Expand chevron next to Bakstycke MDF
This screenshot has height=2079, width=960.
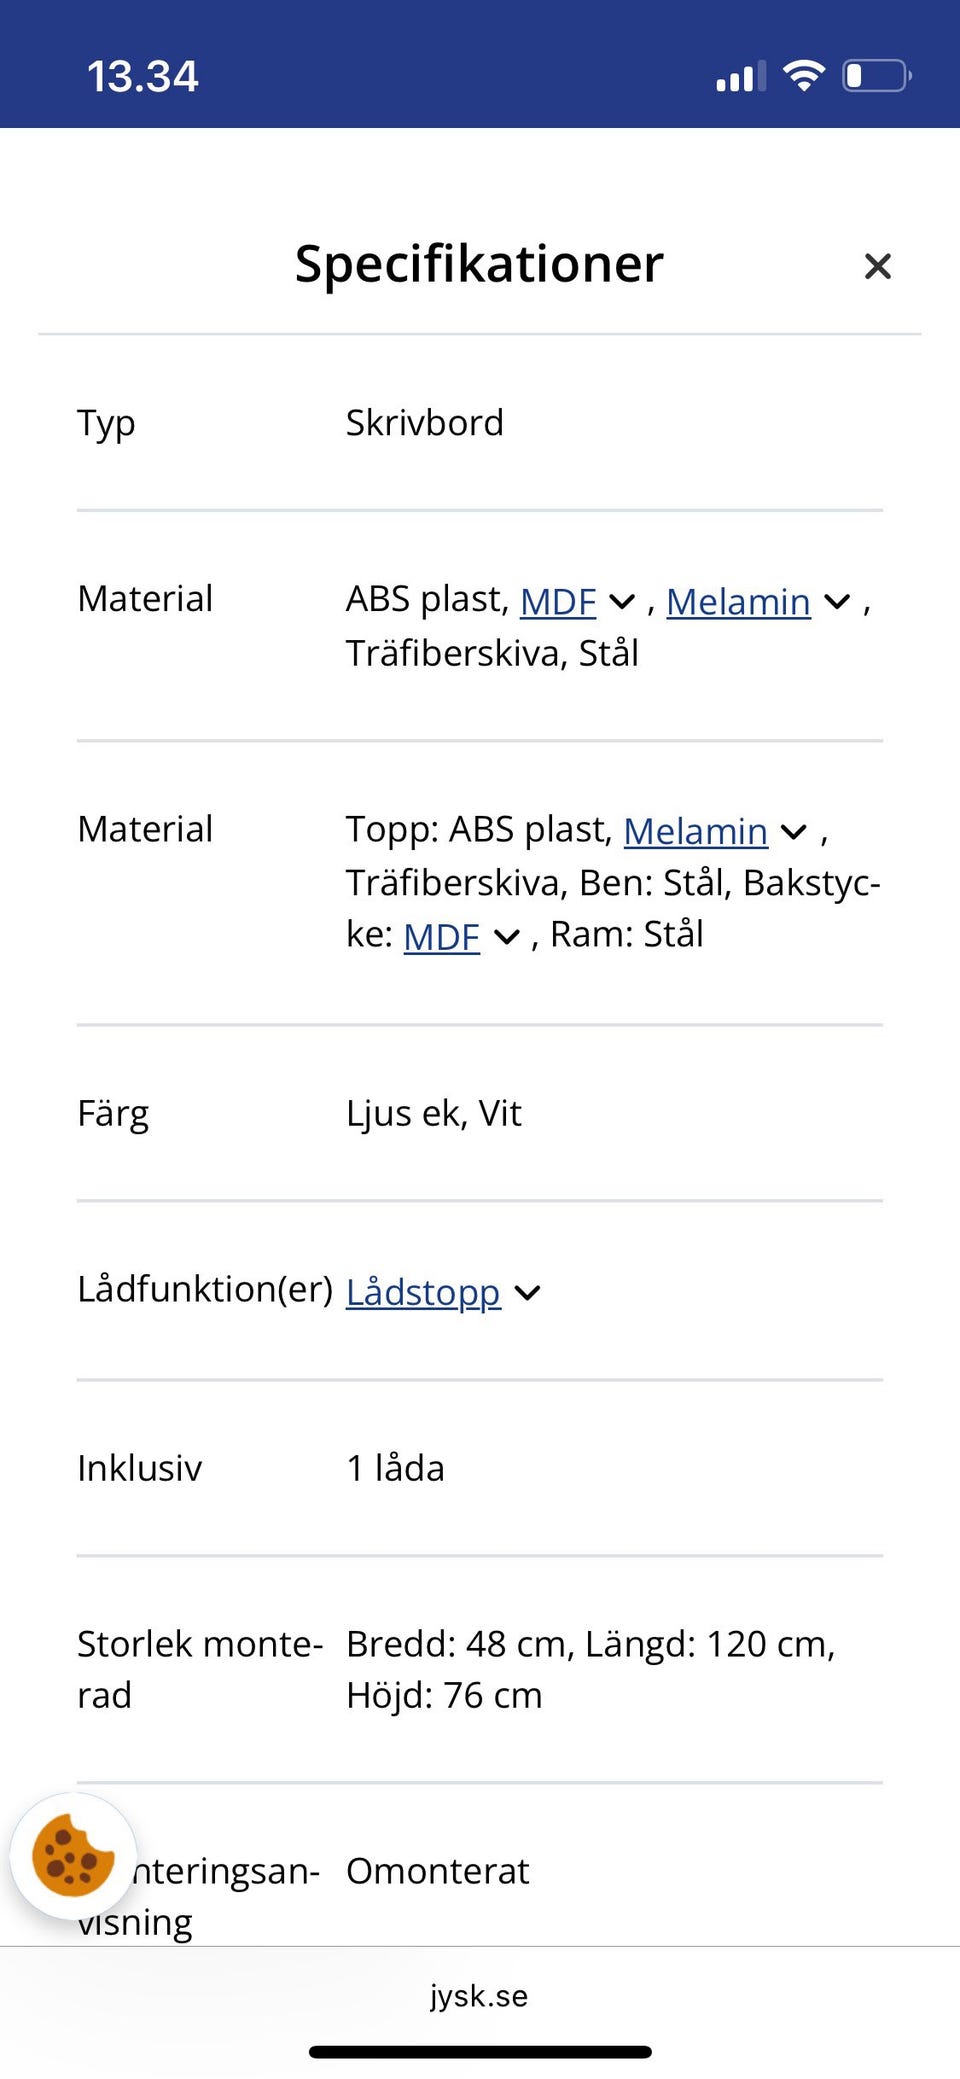pyautogui.click(x=507, y=937)
